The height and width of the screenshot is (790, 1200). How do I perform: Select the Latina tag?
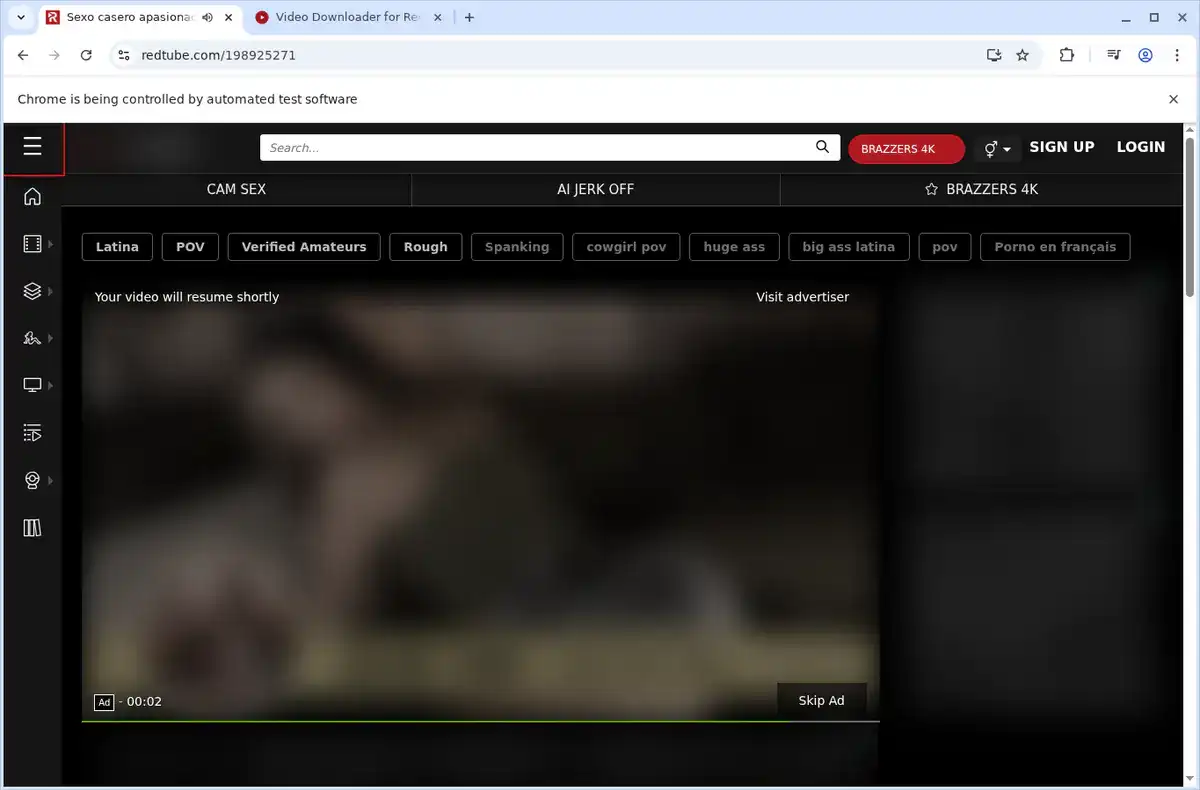(x=117, y=247)
